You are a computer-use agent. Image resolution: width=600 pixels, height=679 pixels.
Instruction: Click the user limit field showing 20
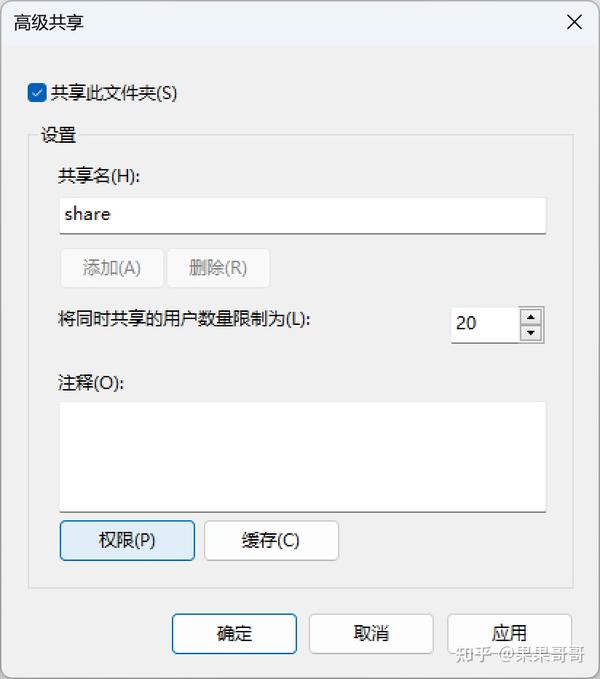pyautogui.click(x=484, y=325)
